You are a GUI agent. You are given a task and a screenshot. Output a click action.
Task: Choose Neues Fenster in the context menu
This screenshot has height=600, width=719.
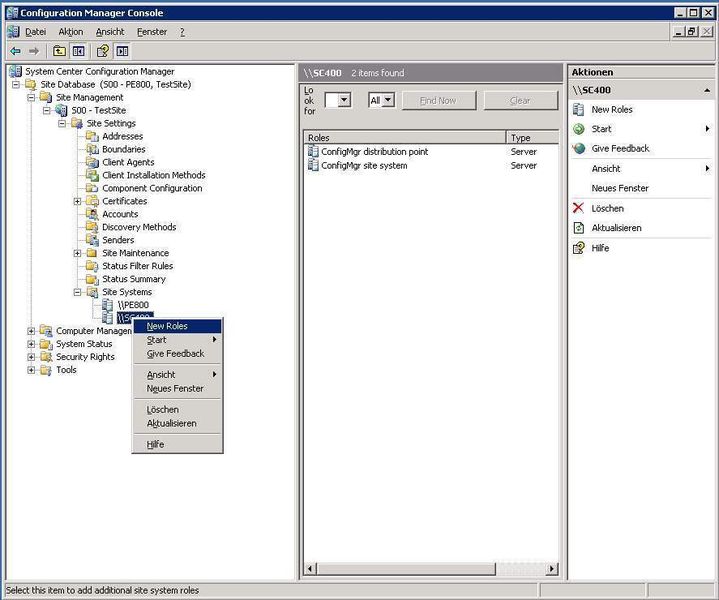(177, 389)
